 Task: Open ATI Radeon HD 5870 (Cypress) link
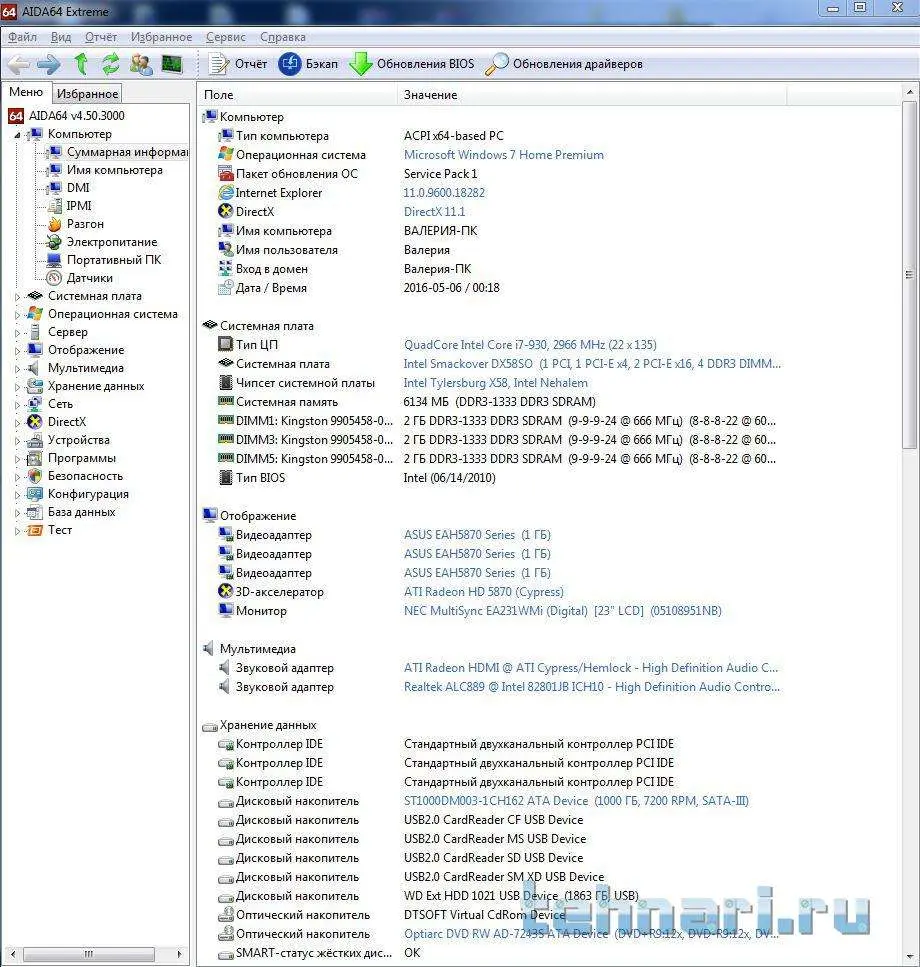[483, 592]
